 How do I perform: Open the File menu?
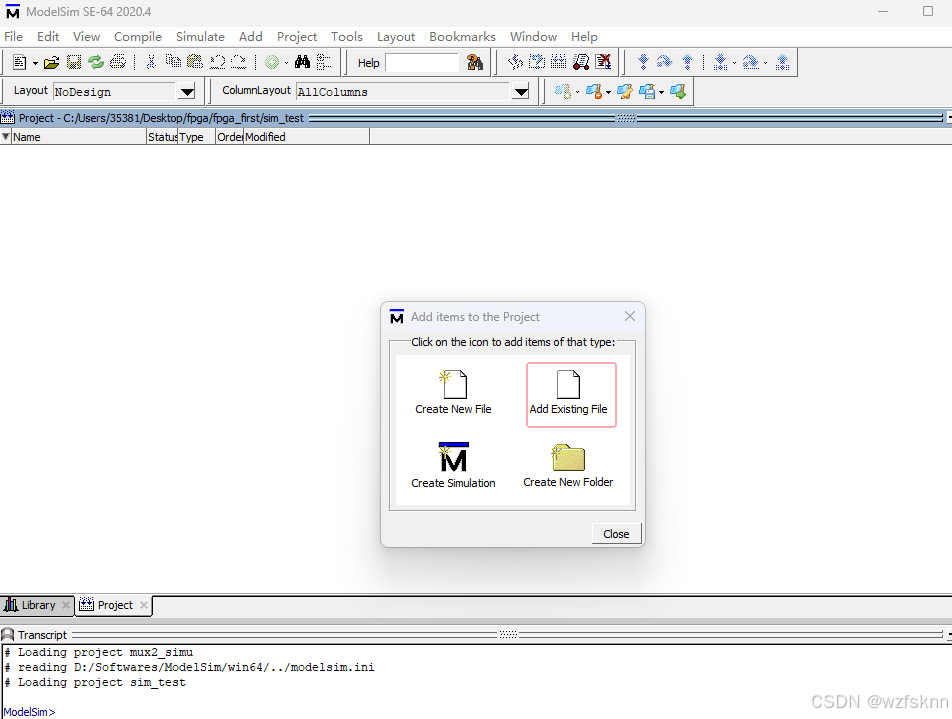tap(13, 36)
